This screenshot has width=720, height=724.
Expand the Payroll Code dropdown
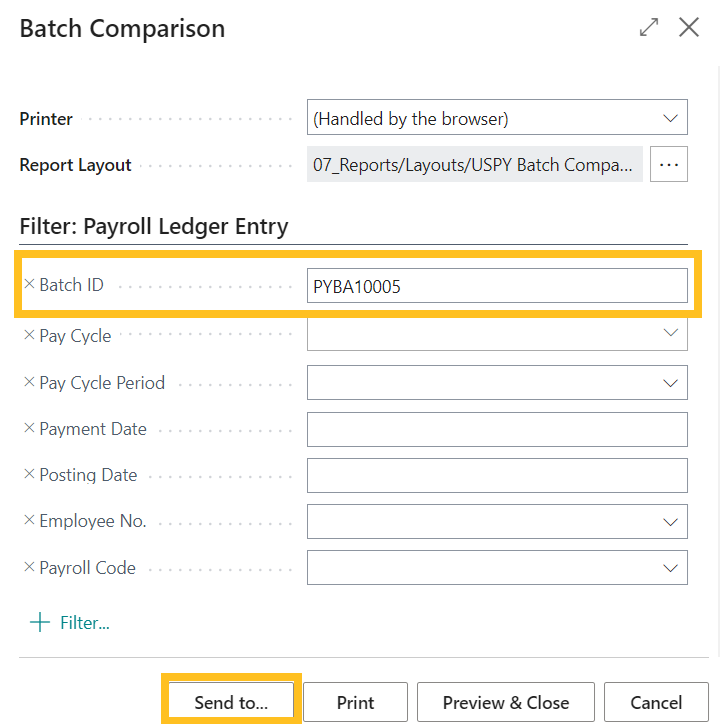point(670,567)
